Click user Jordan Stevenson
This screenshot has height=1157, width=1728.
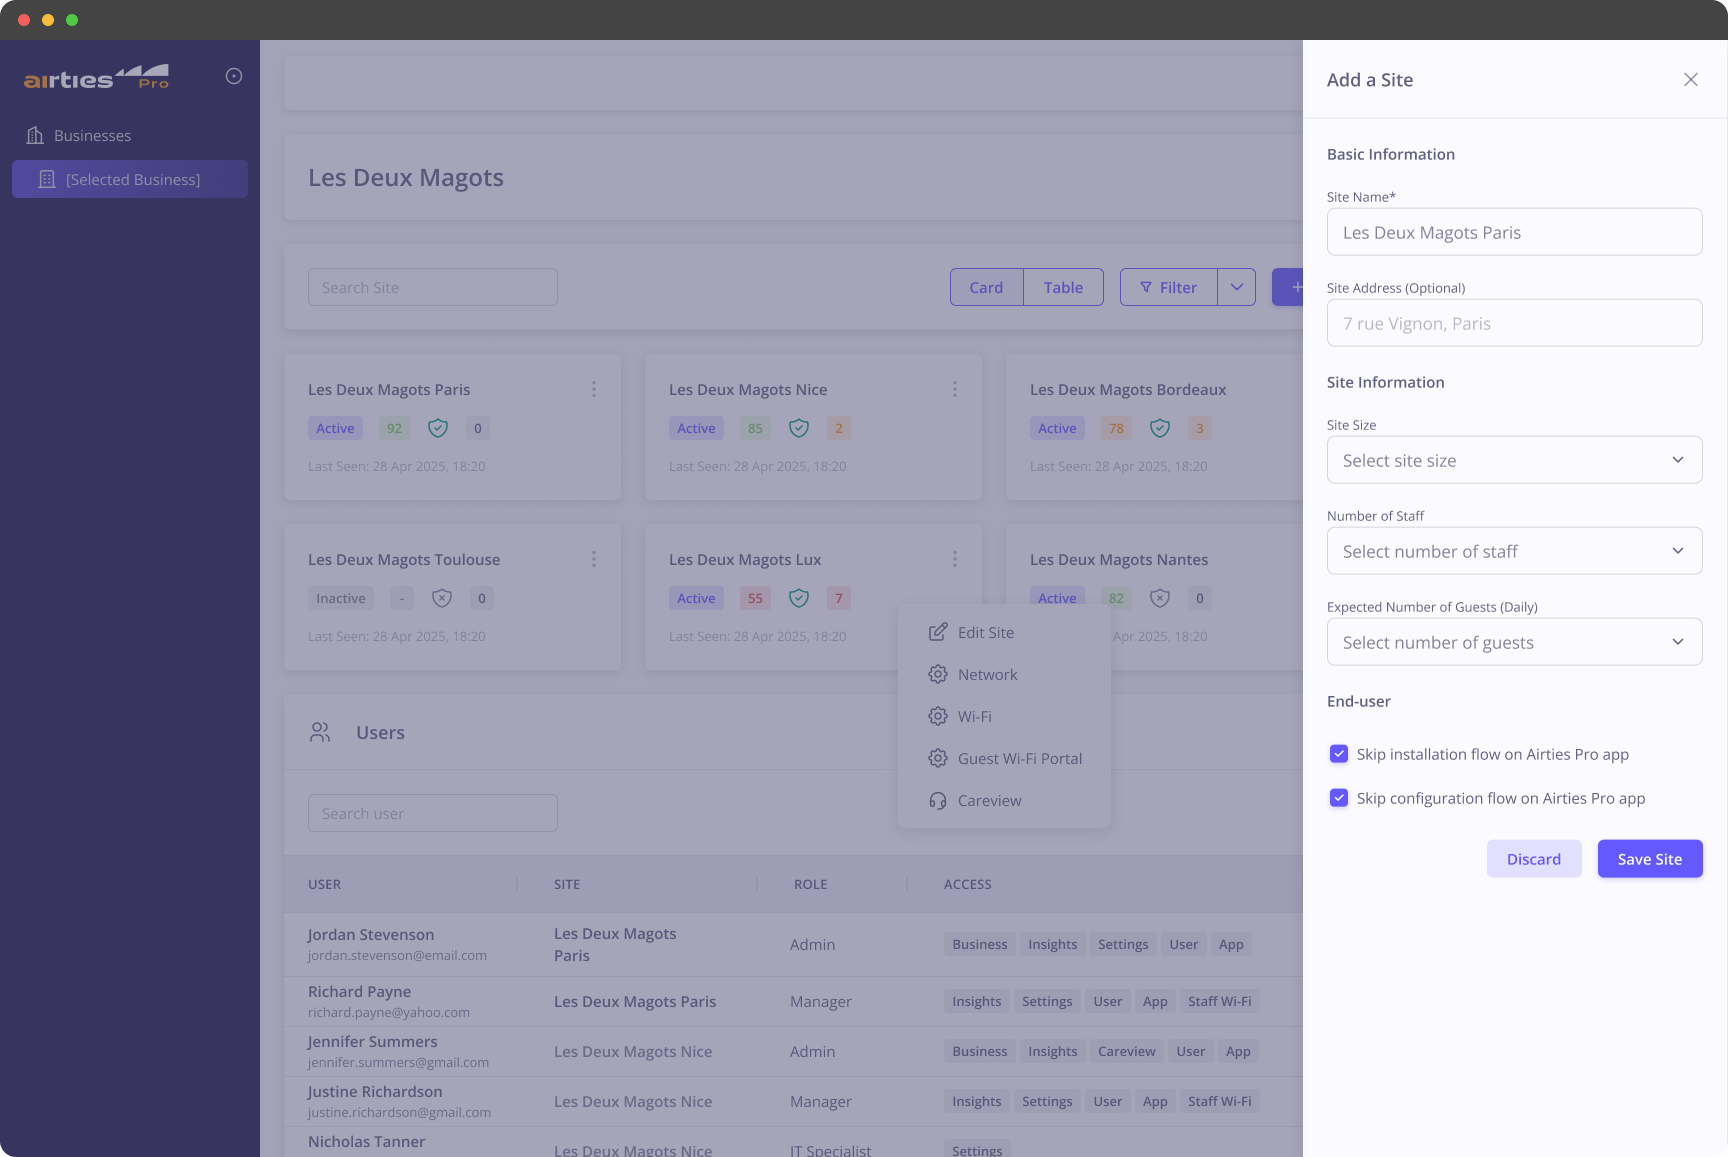pos(371,934)
